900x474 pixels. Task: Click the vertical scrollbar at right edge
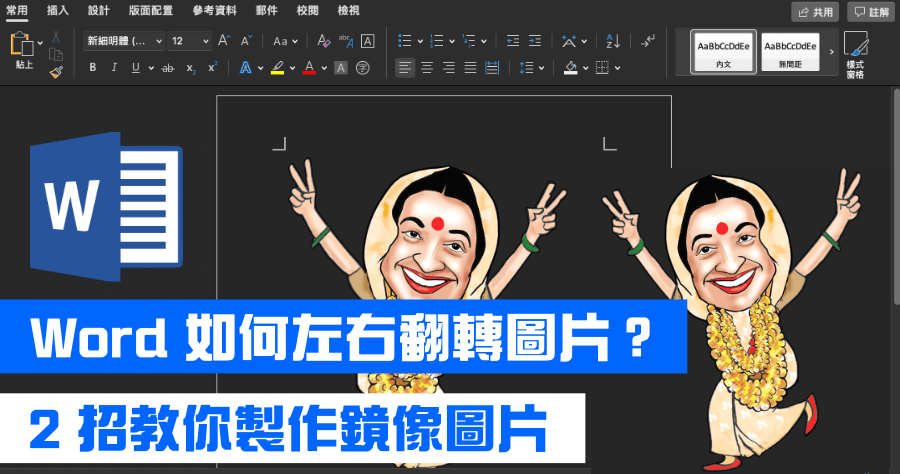click(x=897, y=195)
